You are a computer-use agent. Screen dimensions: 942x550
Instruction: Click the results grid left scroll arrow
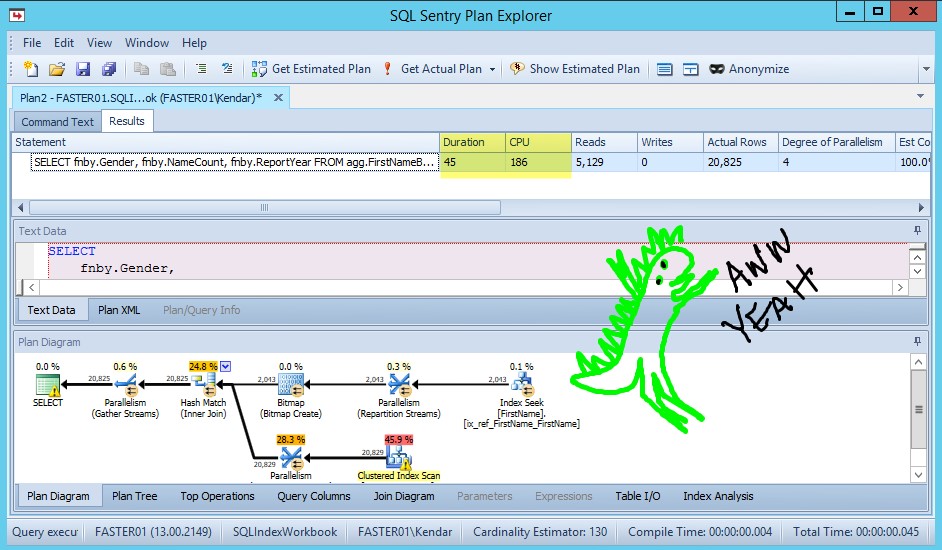pyautogui.click(x=20, y=208)
